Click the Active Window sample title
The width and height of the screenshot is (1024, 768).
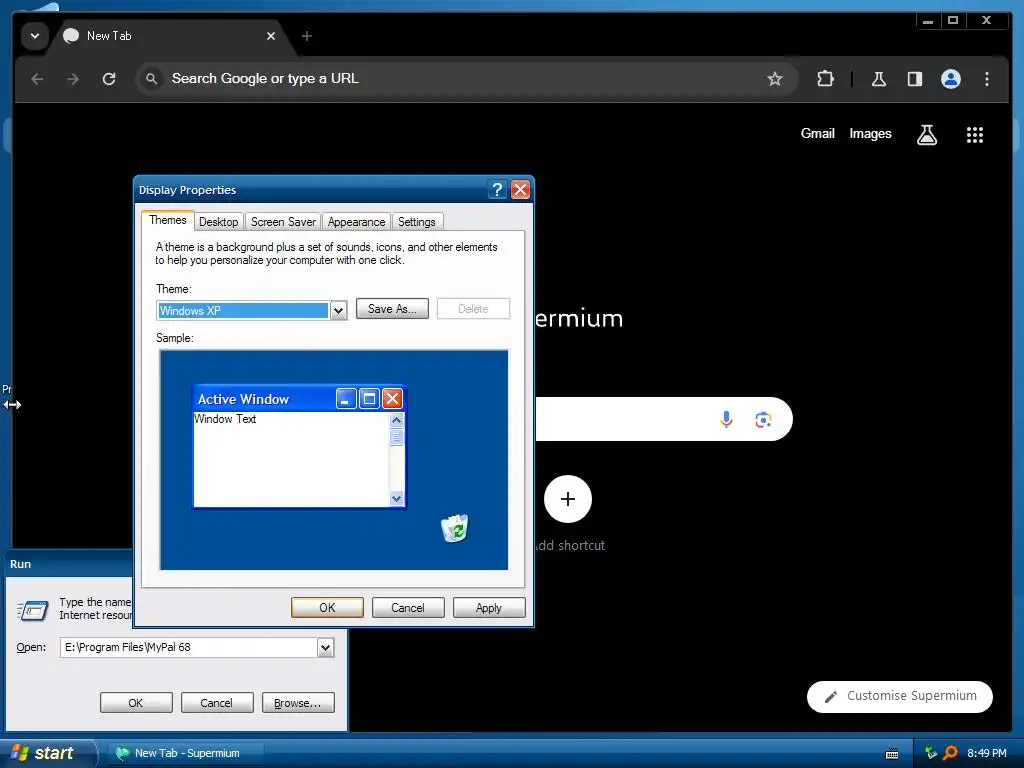tap(243, 399)
